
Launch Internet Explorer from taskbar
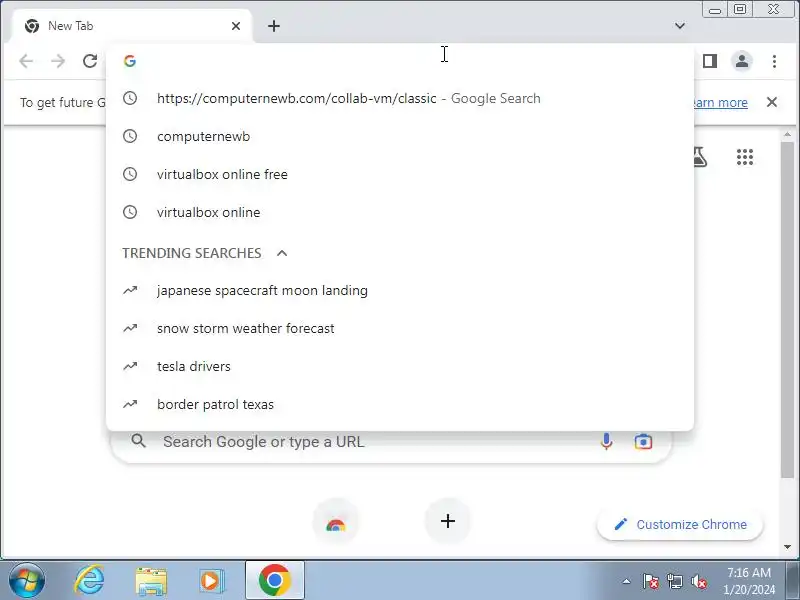(90, 581)
